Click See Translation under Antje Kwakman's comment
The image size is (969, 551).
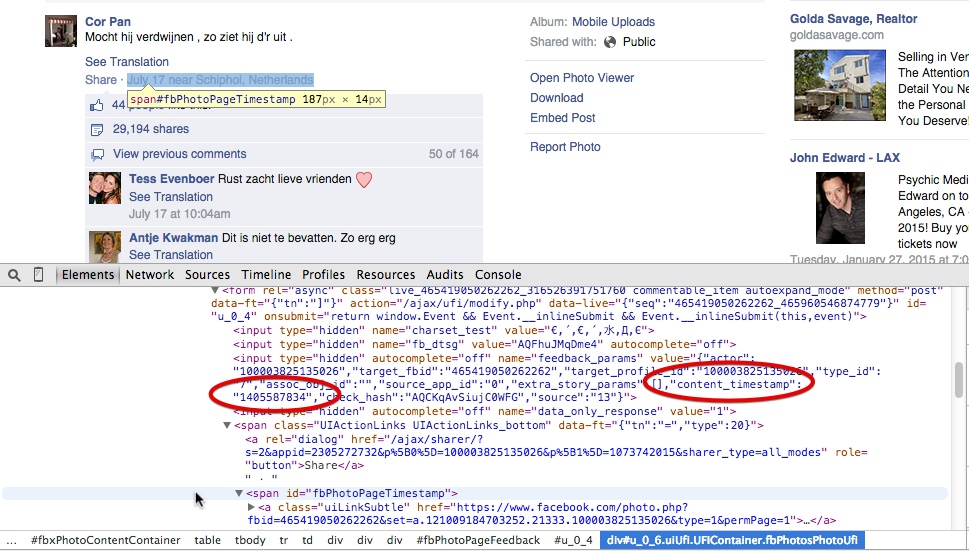(171, 255)
